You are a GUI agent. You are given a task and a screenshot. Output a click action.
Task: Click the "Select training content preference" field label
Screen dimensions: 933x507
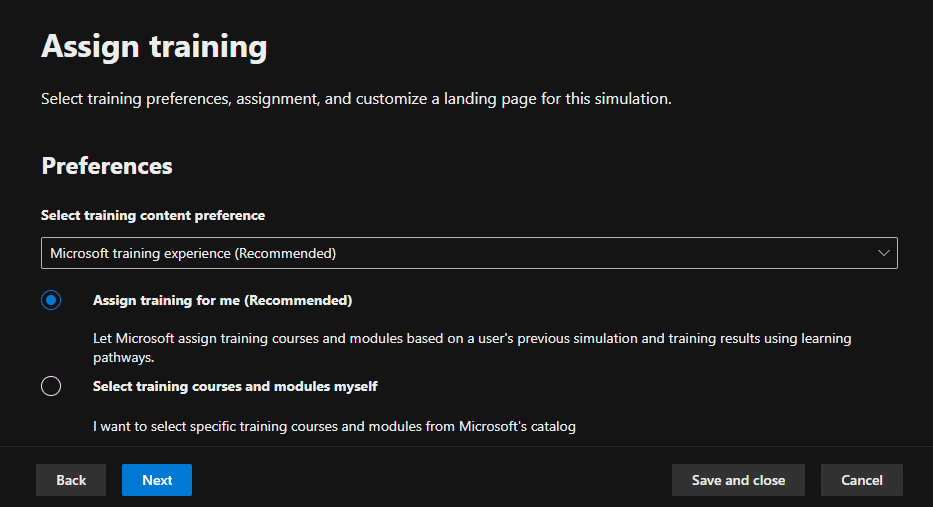point(153,215)
